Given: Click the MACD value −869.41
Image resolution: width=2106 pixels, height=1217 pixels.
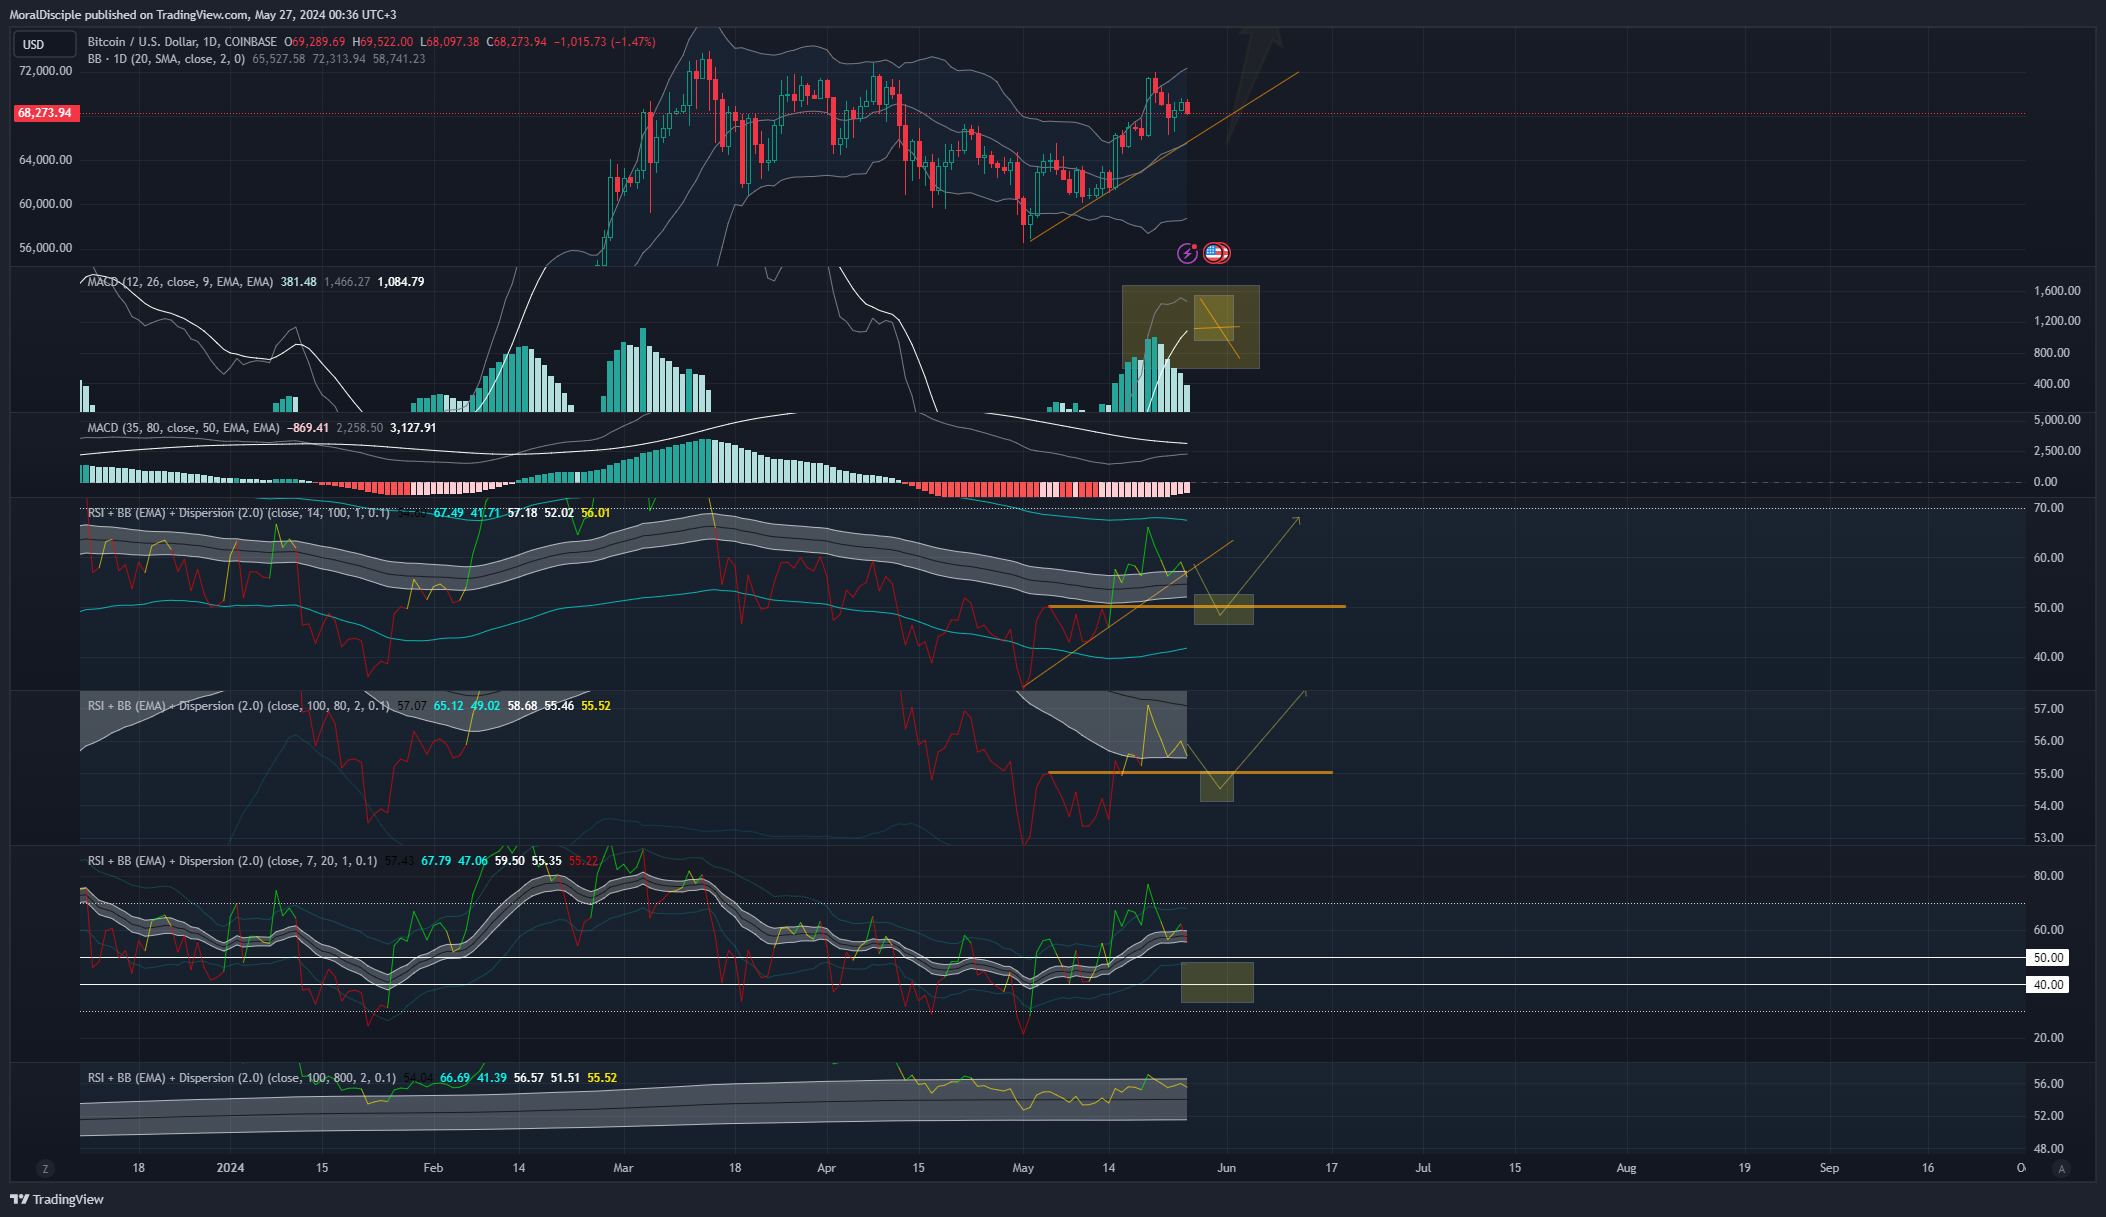Looking at the screenshot, I should [308, 428].
